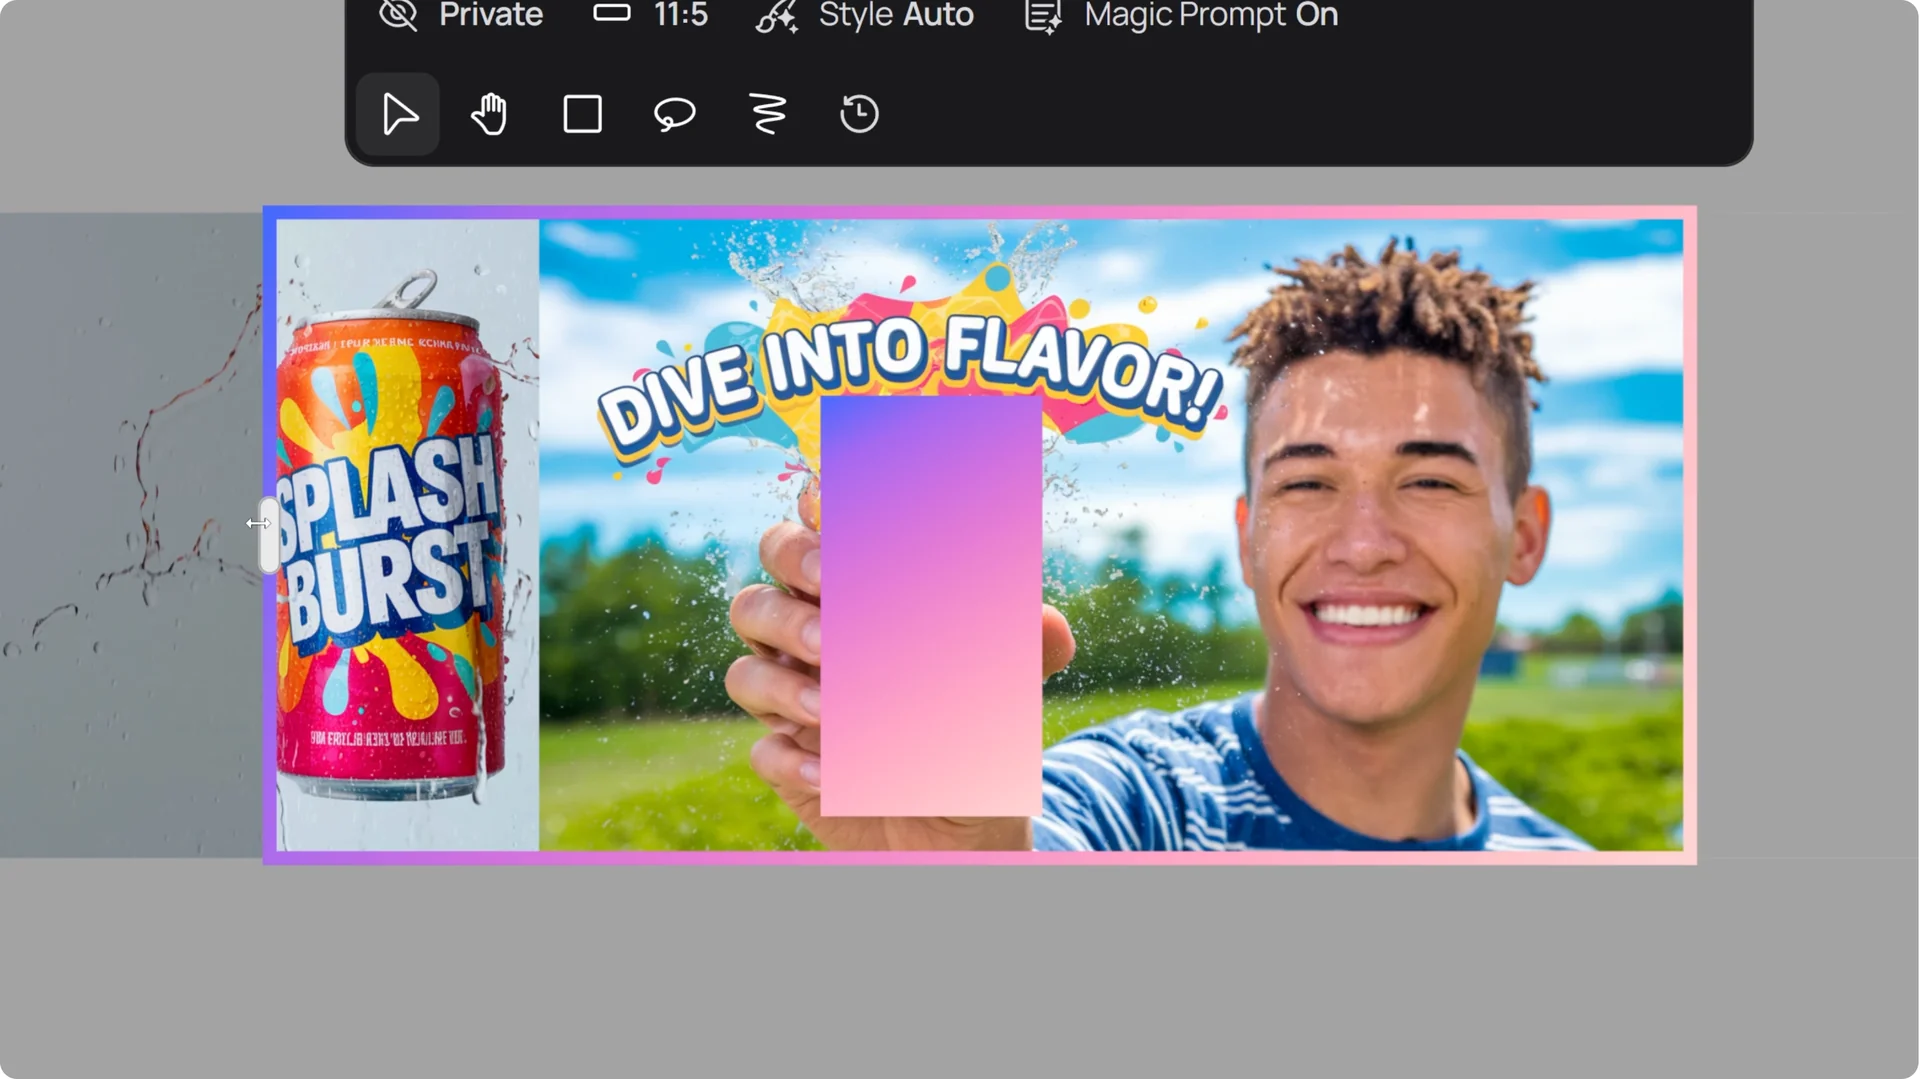Screen dimensions: 1920x1079
Task: Activate the hand pan tool
Action: pyautogui.click(x=489, y=113)
